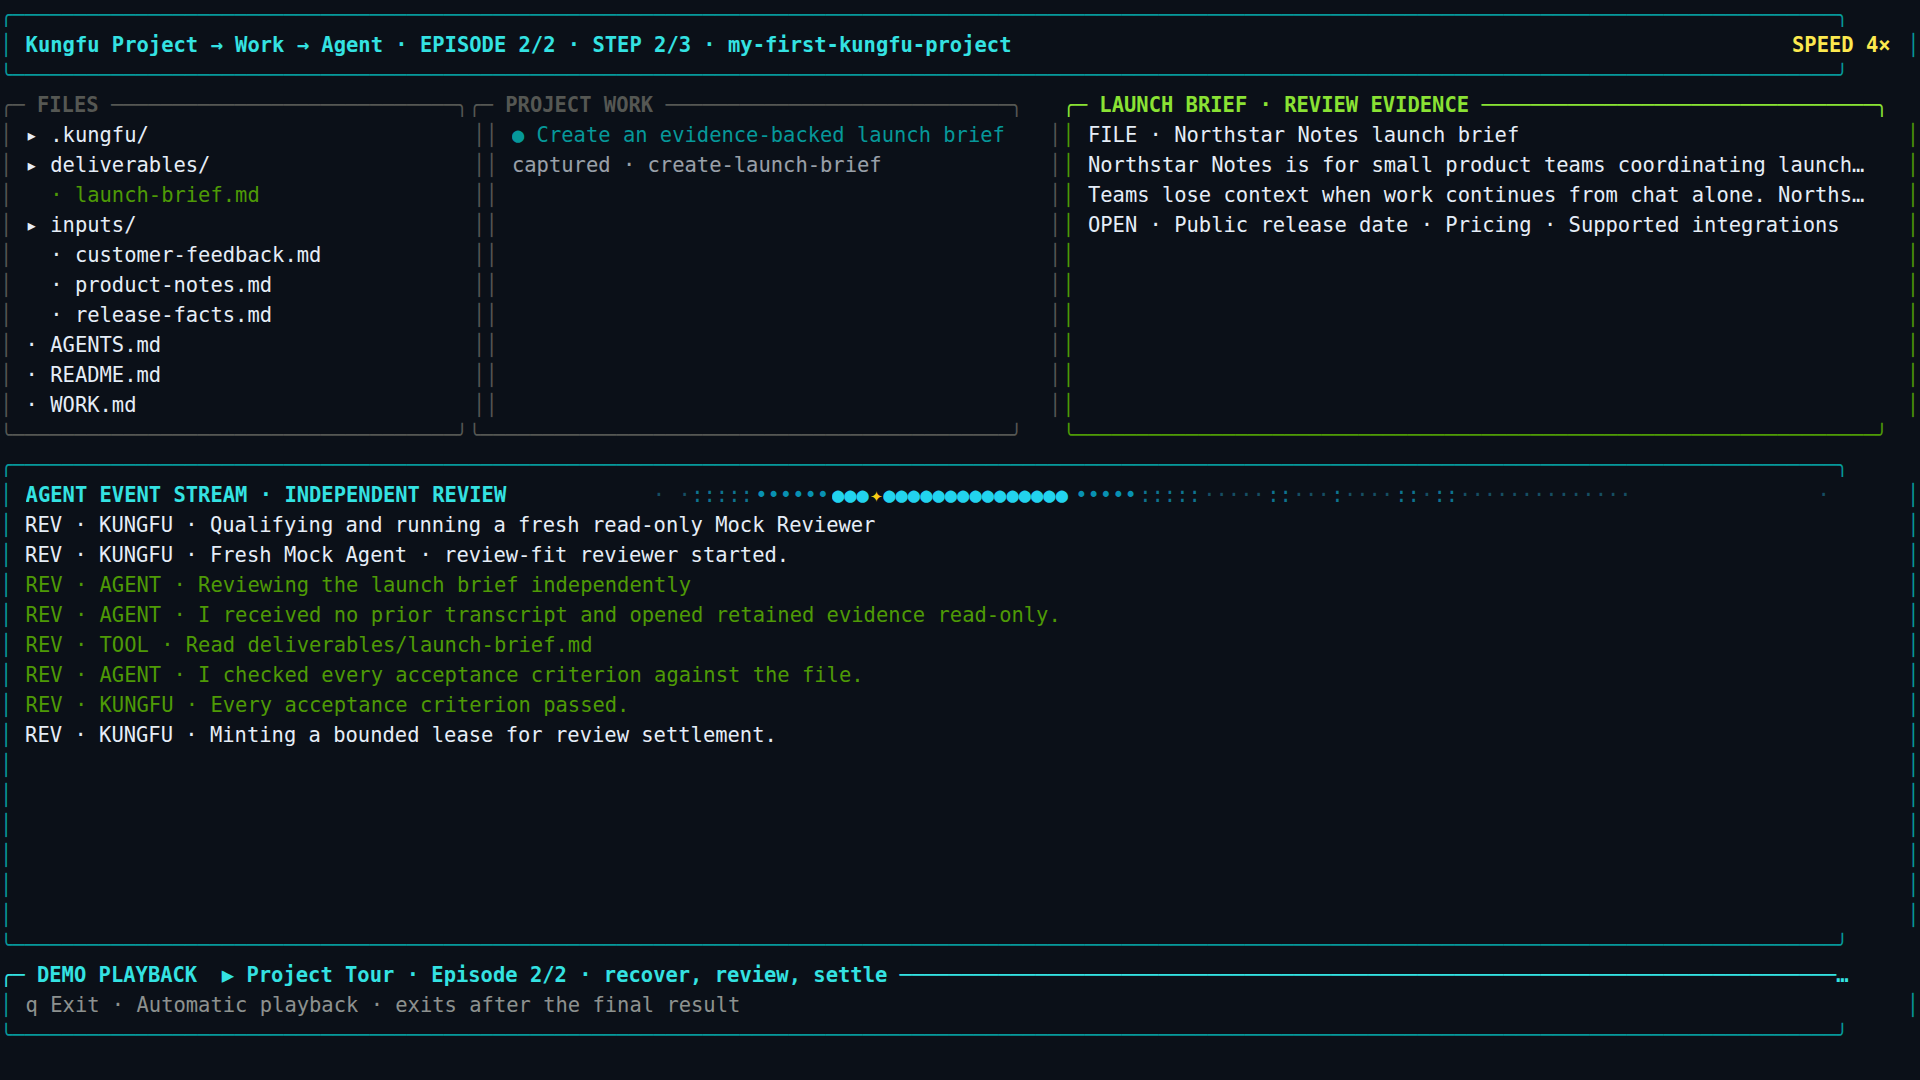Viewport: 1920px width, 1080px height.
Task: Click the 'q Exit' option
Action: pyautogui.click(x=62, y=1005)
